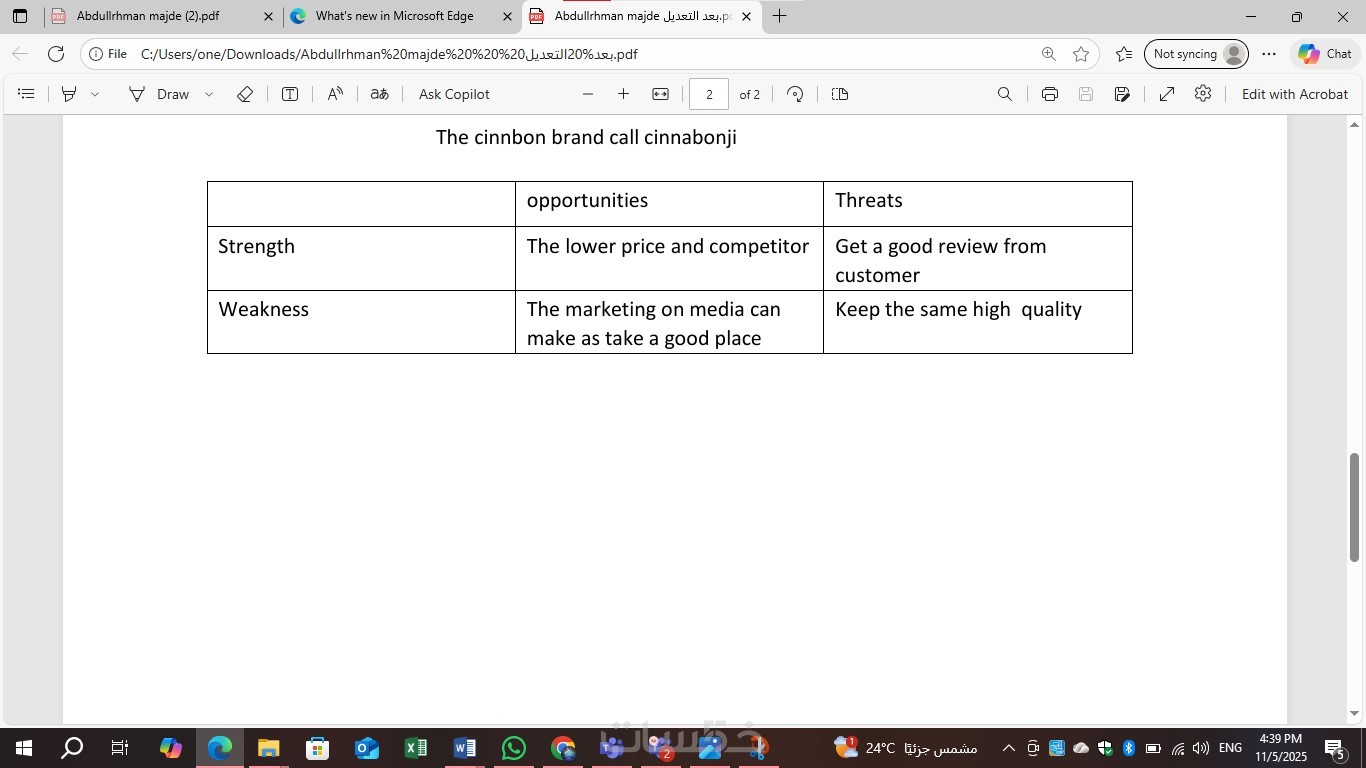Click the Save As icon
Viewport: 1366px width, 768px height.
click(x=1123, y=94)
